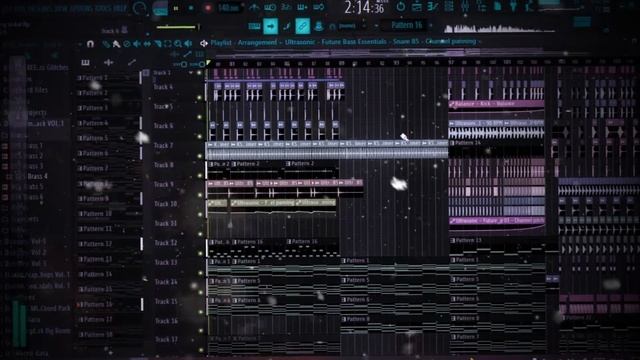The image size is (640, 360).
Task: Click the stamp icon beside the link button
Action: (x=319, y=26)
